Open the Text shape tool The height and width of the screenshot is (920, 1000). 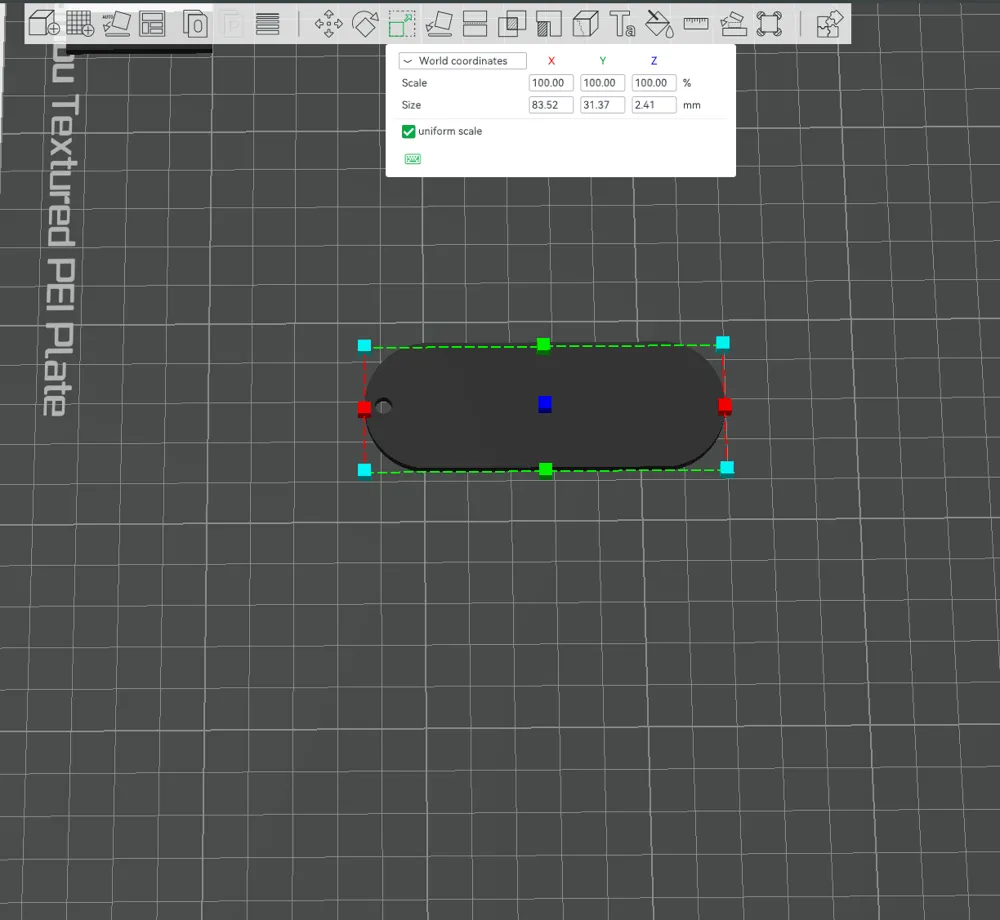pyautogui.click(x=622, y=24)
